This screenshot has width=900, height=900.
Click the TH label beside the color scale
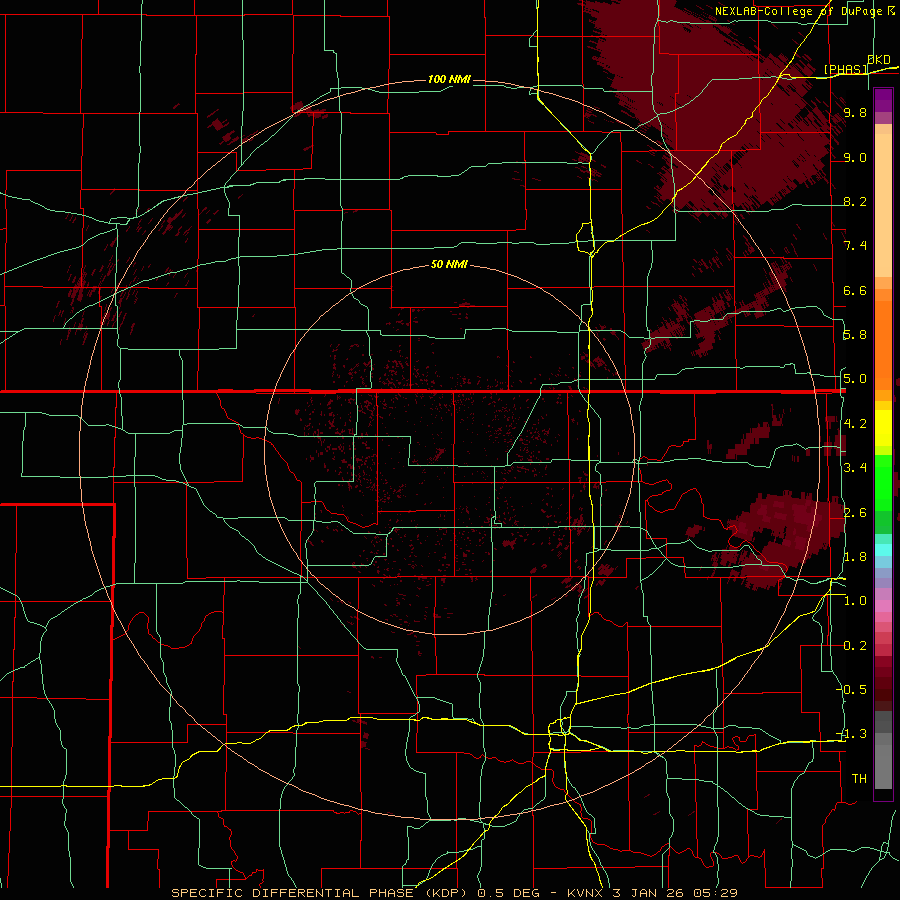pos(859,779)
